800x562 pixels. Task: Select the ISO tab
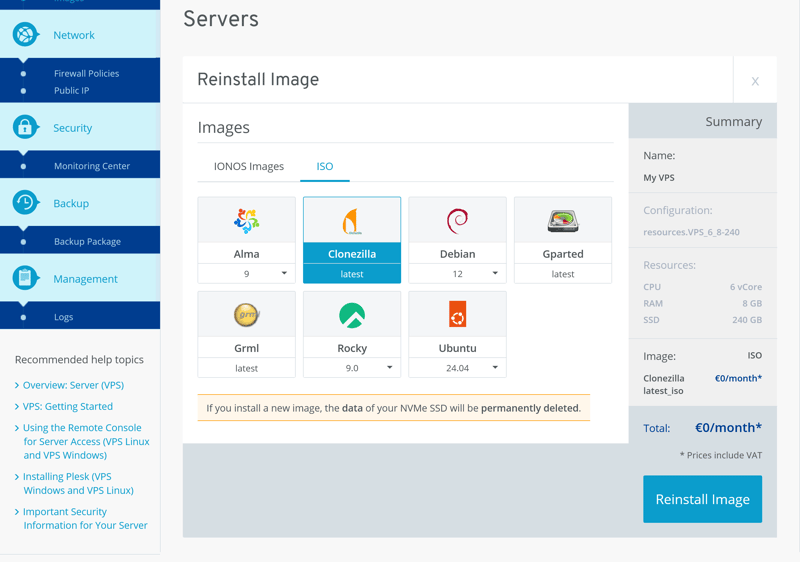[x=325, y=166]
